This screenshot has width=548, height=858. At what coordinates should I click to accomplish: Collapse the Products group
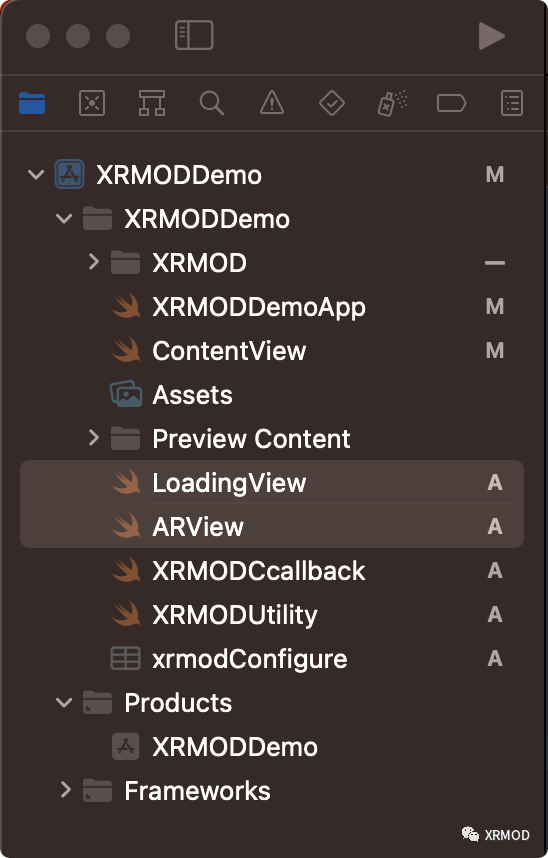coord(64,703)
